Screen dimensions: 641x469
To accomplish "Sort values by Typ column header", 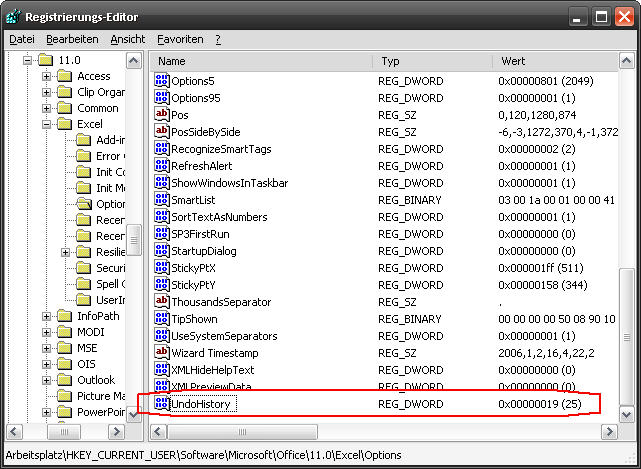I will pos(433,61).
